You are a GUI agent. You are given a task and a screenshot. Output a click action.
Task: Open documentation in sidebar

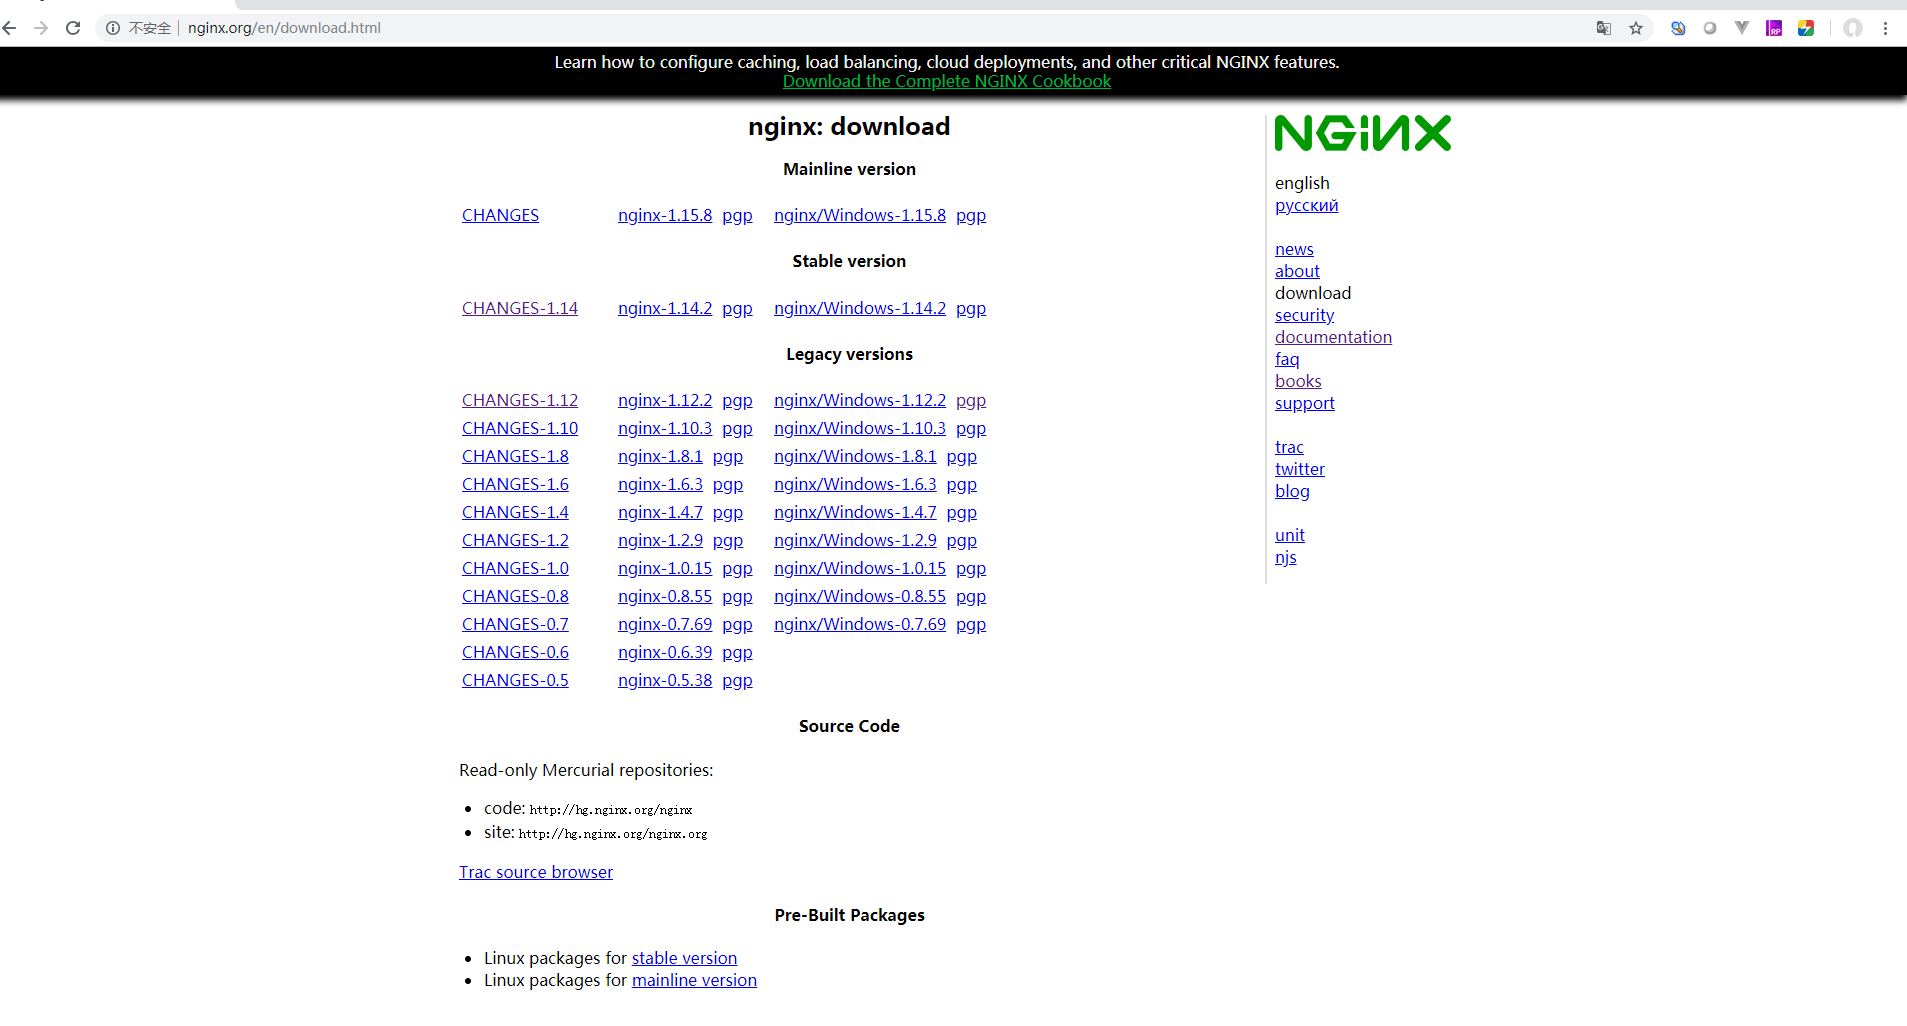tap(1333, 337)
